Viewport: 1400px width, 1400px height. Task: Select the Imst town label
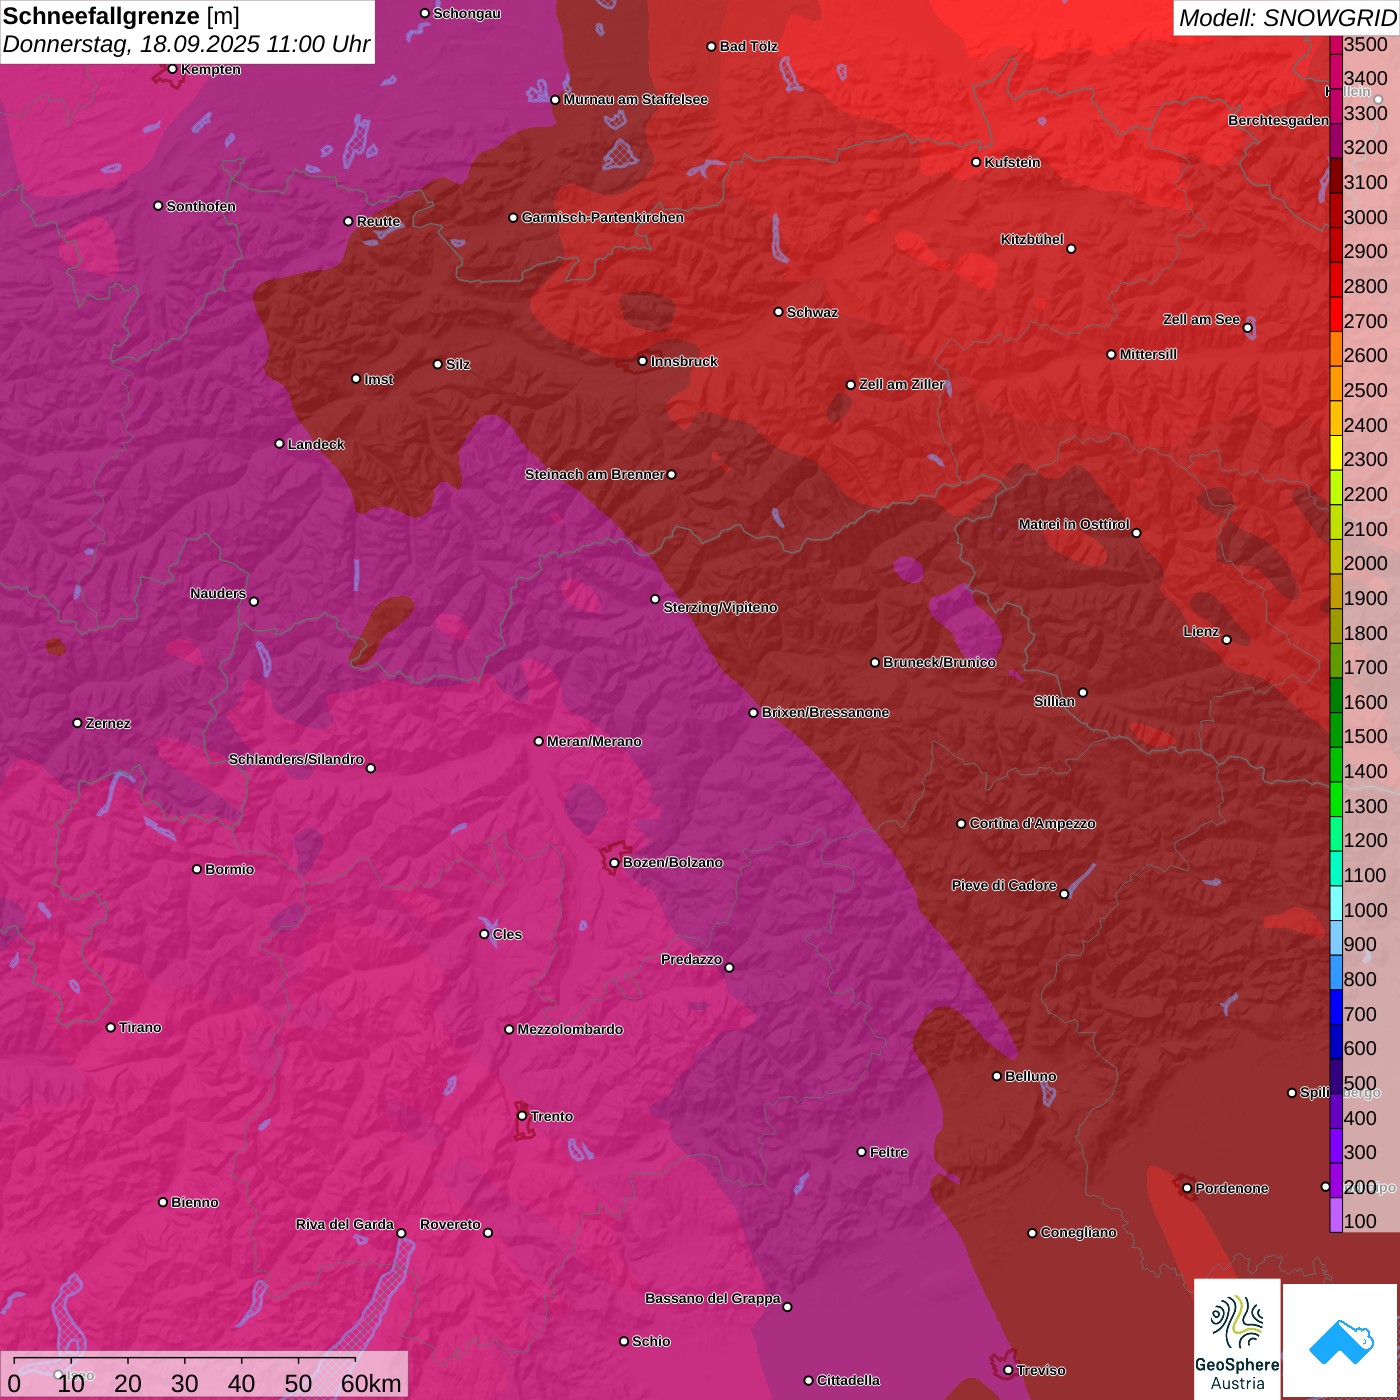click(379, 379)
